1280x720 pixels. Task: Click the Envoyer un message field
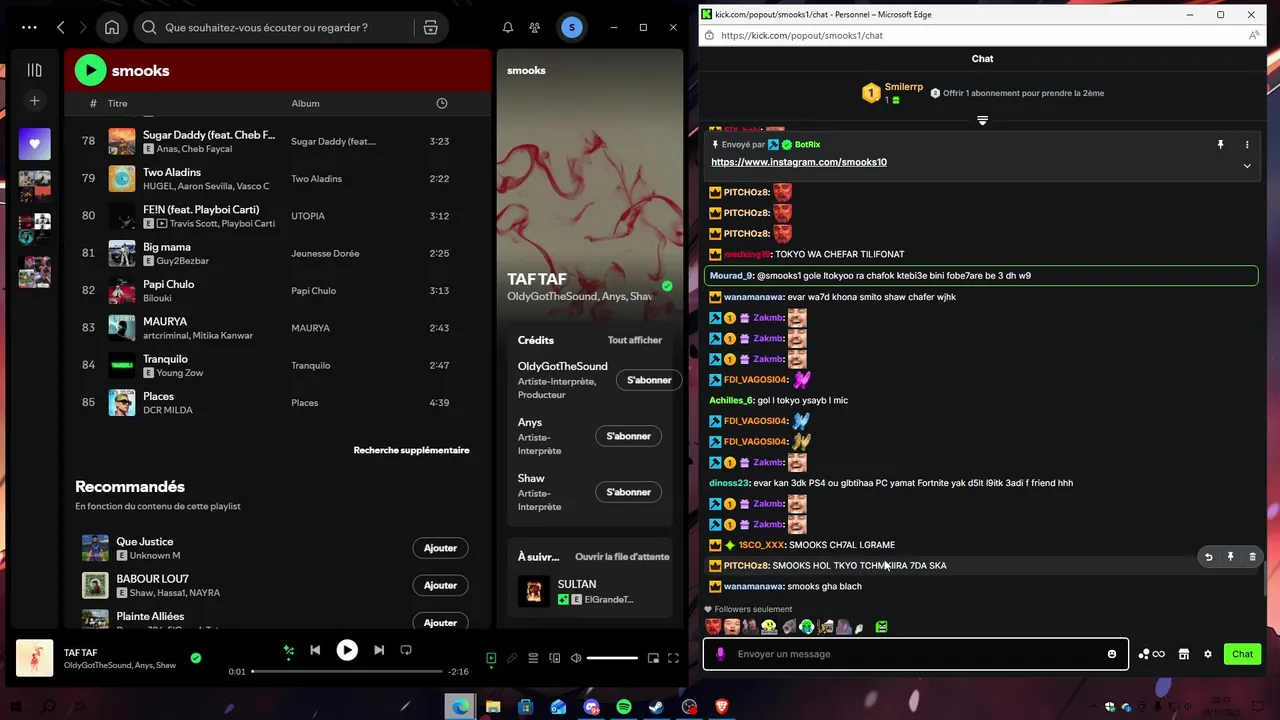915,654
